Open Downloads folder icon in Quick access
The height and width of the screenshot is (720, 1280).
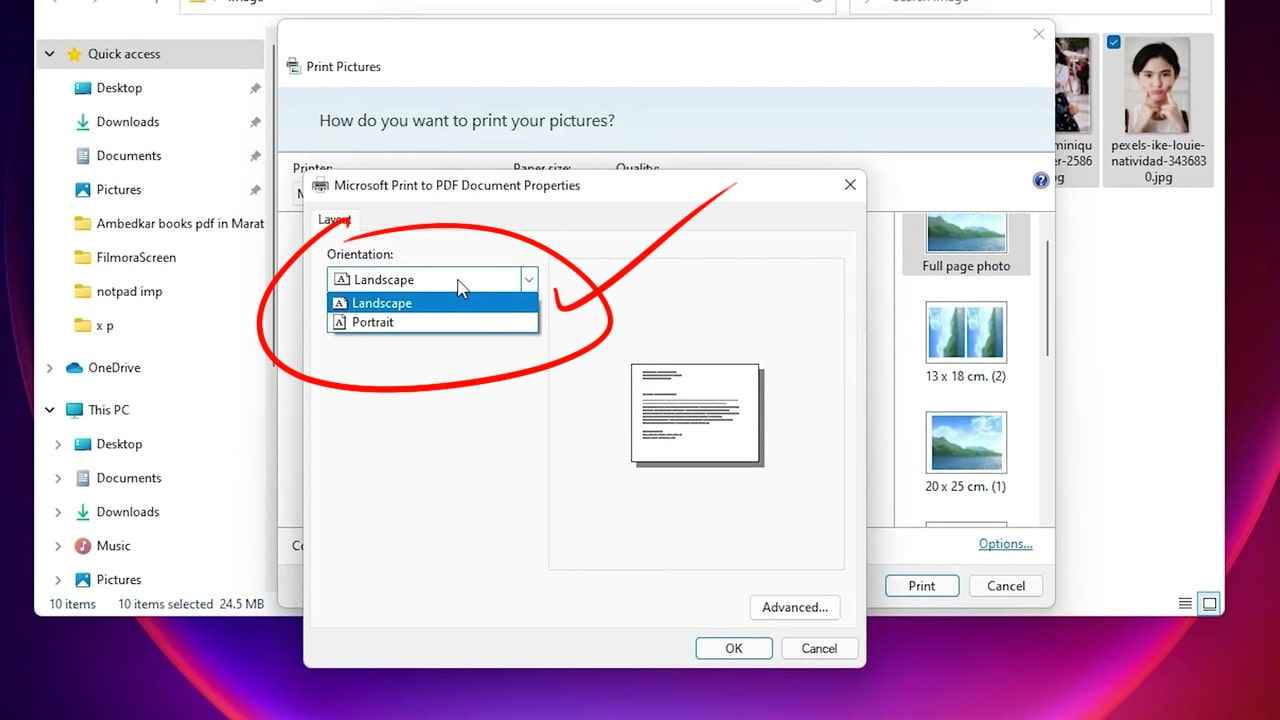83,122
